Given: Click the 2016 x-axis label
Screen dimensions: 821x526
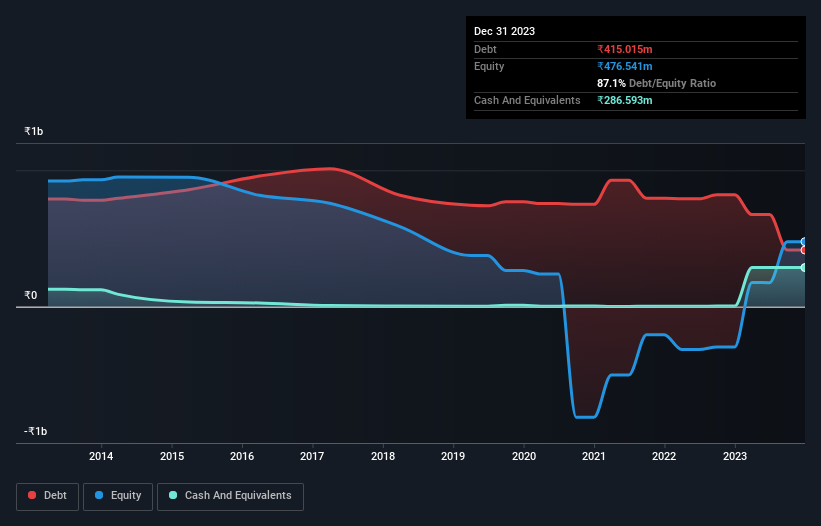Looking at the screenshot, I should click(242, 456).
